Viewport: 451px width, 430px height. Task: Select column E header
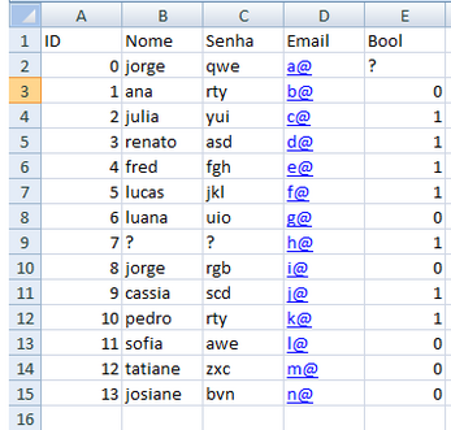[x=405, y=15]
